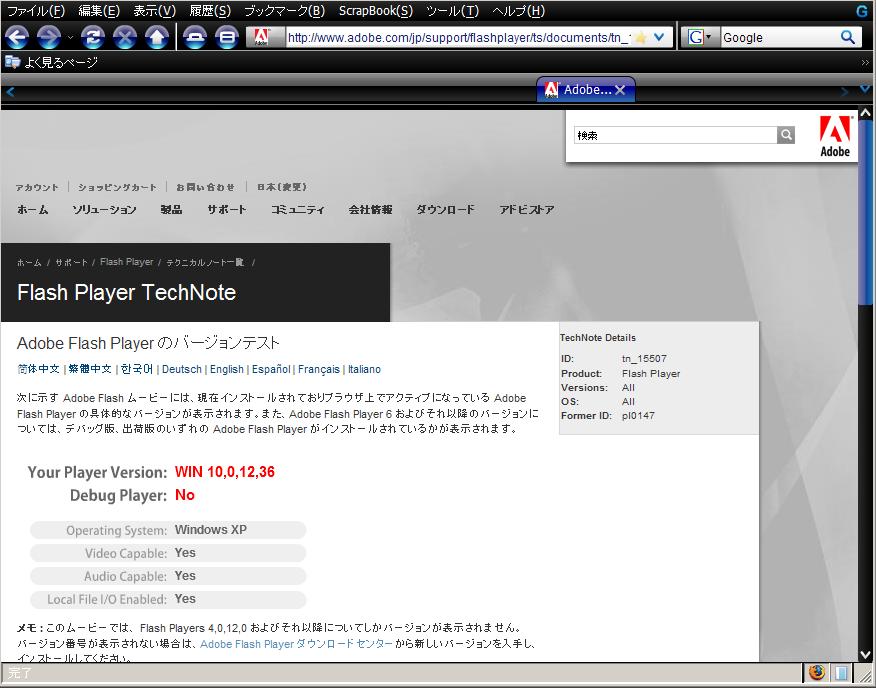This screenshot has height=688, width=876.
Task: Open the ブックマーク(B) menu
Action: click(x=284, y=11)
